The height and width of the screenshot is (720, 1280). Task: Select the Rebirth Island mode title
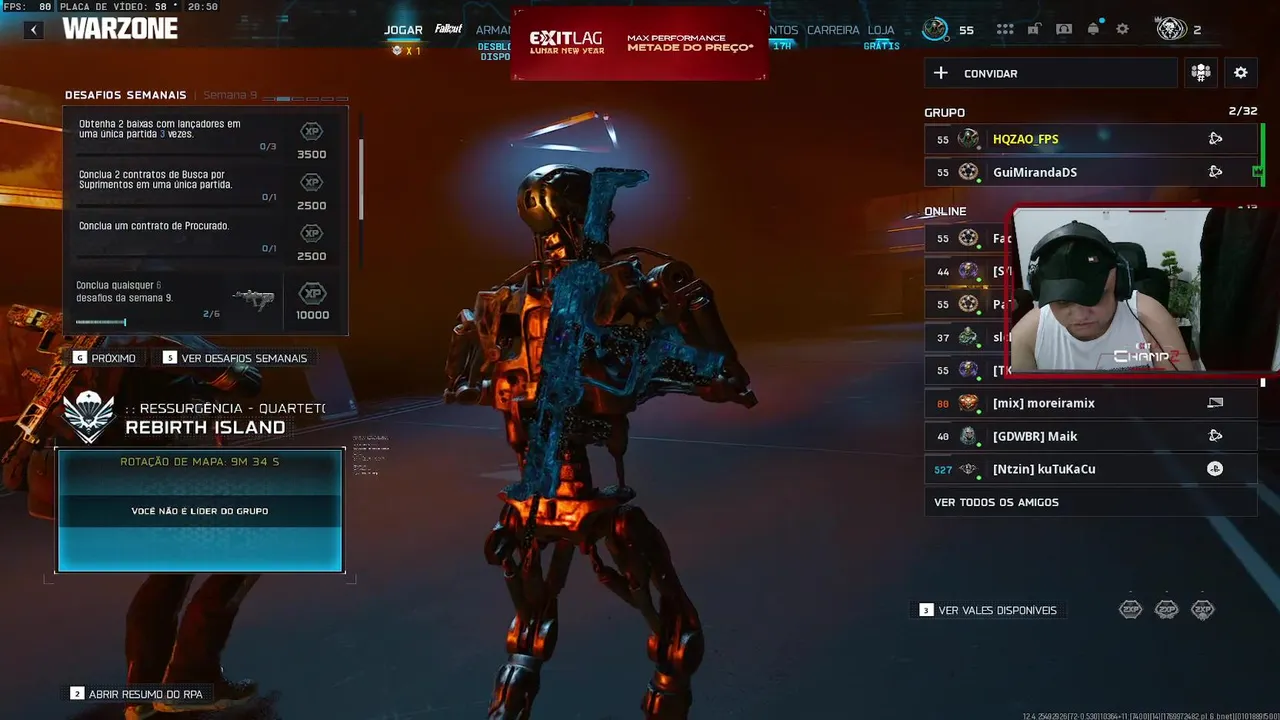(205, 427)
